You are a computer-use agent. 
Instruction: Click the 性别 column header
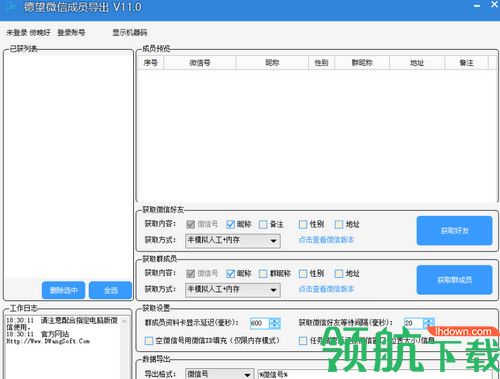coord(321,63)
